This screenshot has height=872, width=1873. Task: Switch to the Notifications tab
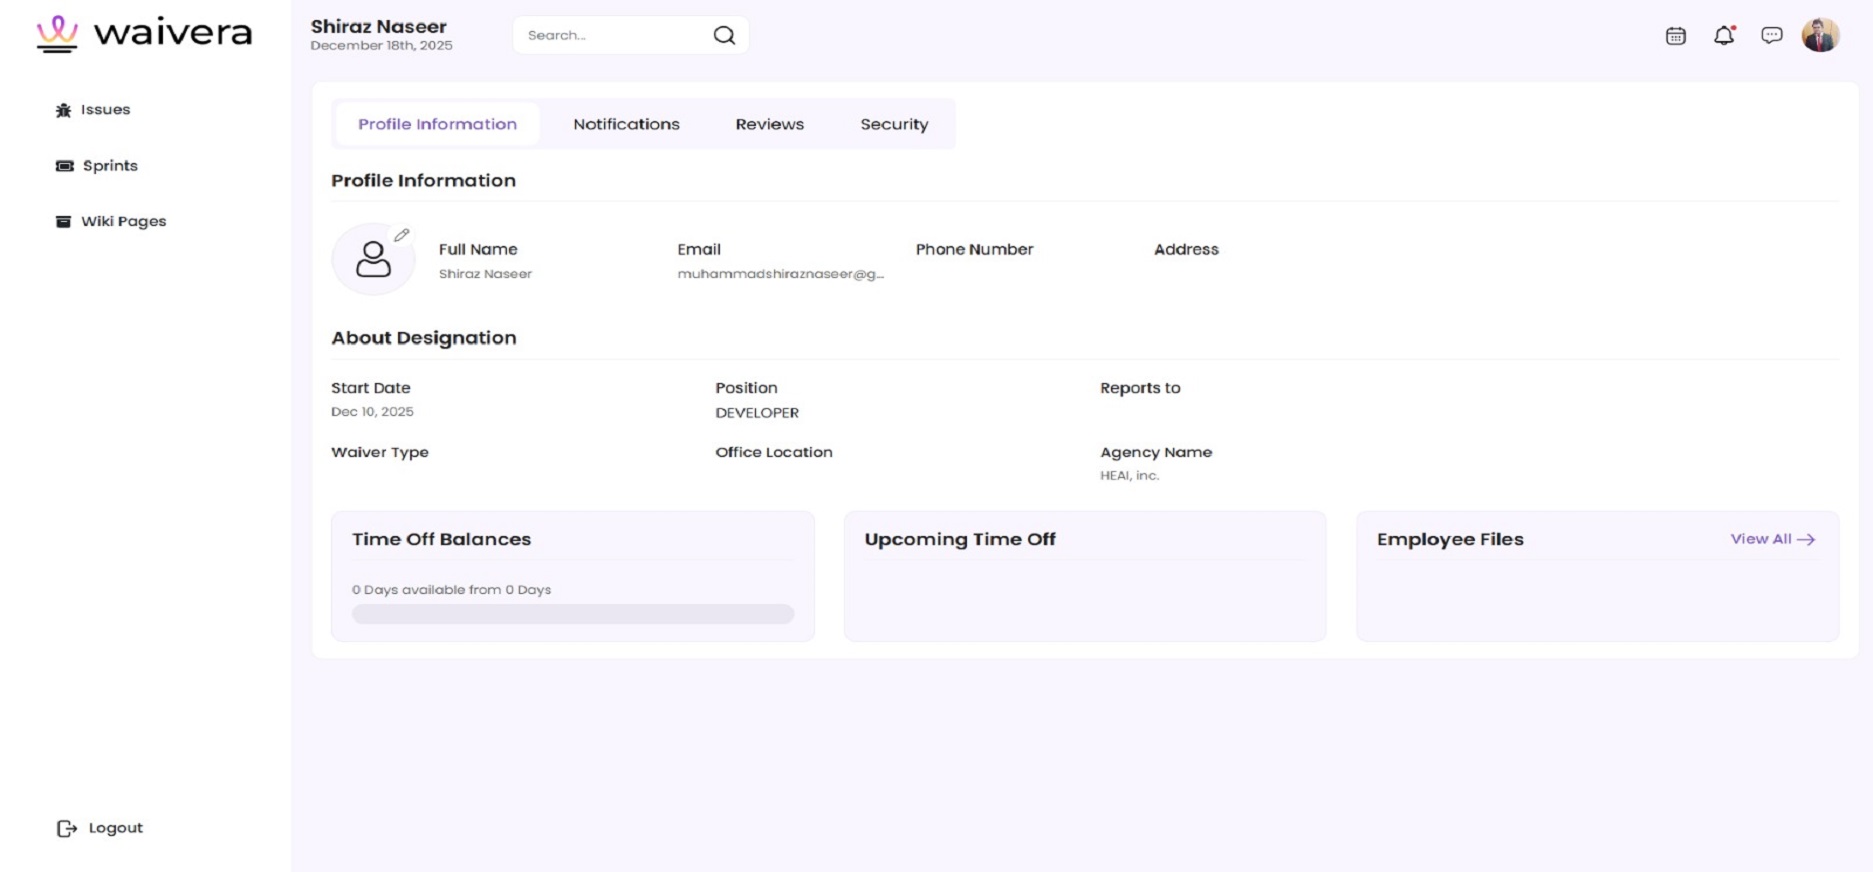pyautogui.click(x=626, y=124)
